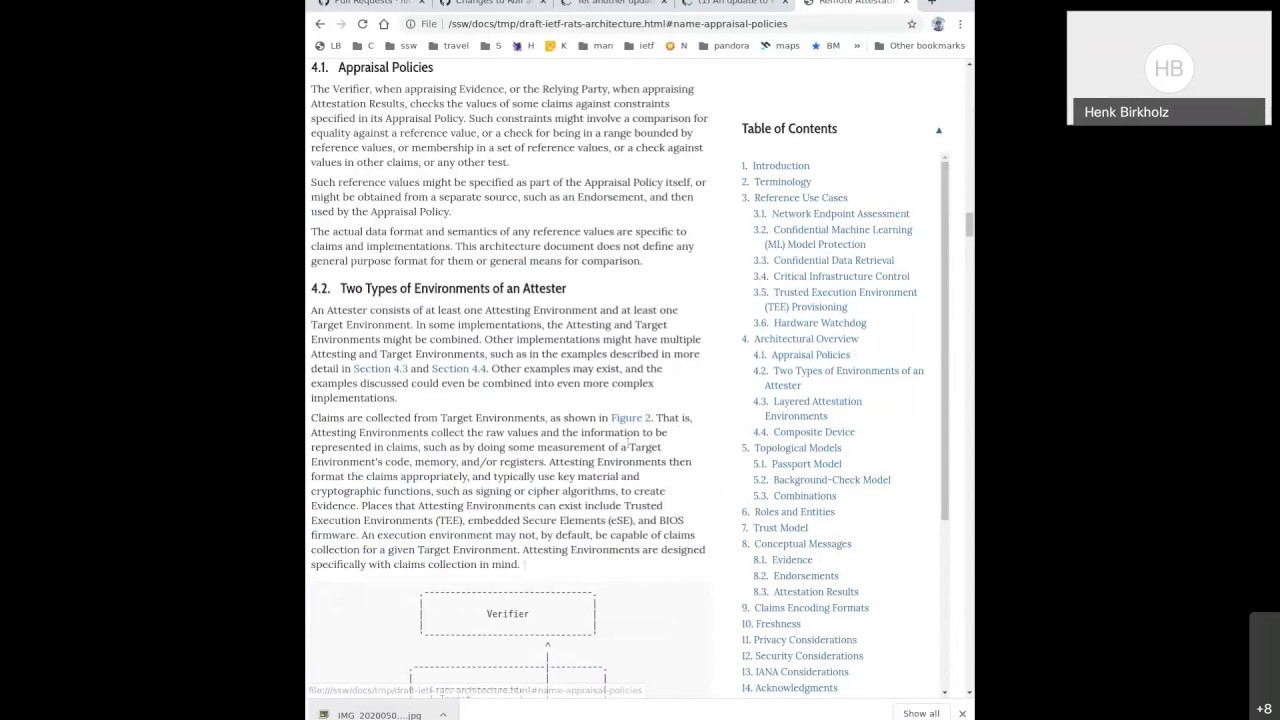
Task: Follow the Figure 2 link
Action: click(630, 418)
